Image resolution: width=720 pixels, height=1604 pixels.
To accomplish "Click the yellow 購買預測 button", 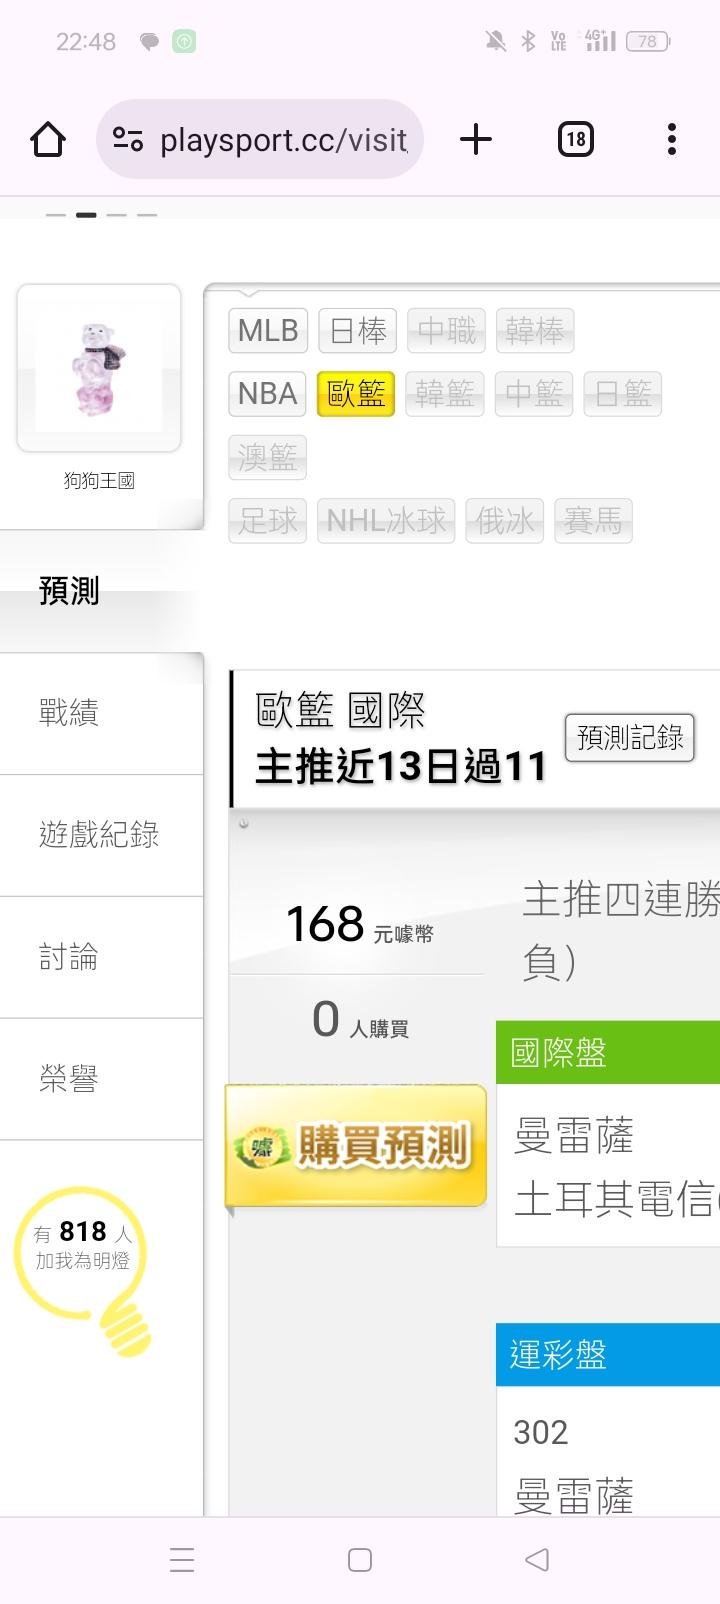I will (x=356, y=1146).
